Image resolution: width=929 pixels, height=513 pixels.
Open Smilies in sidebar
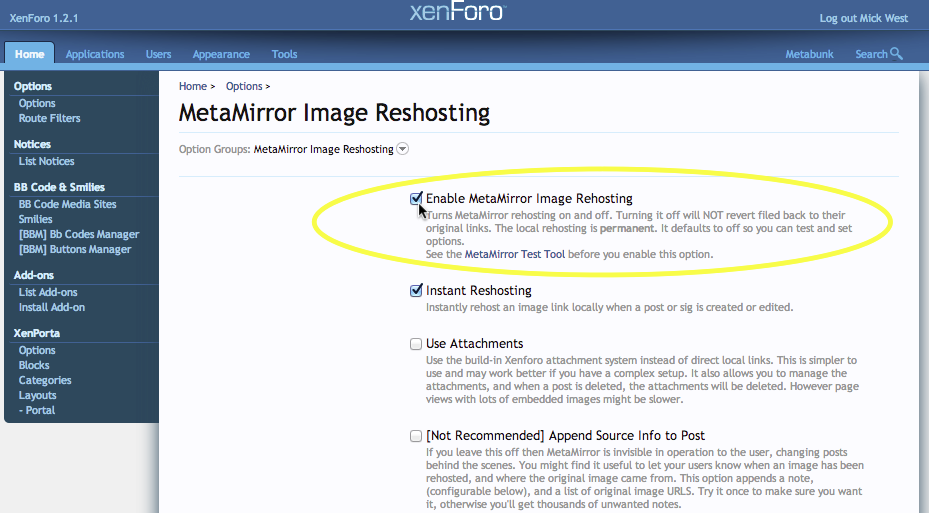pyautogui.click(x=35, y=219)
